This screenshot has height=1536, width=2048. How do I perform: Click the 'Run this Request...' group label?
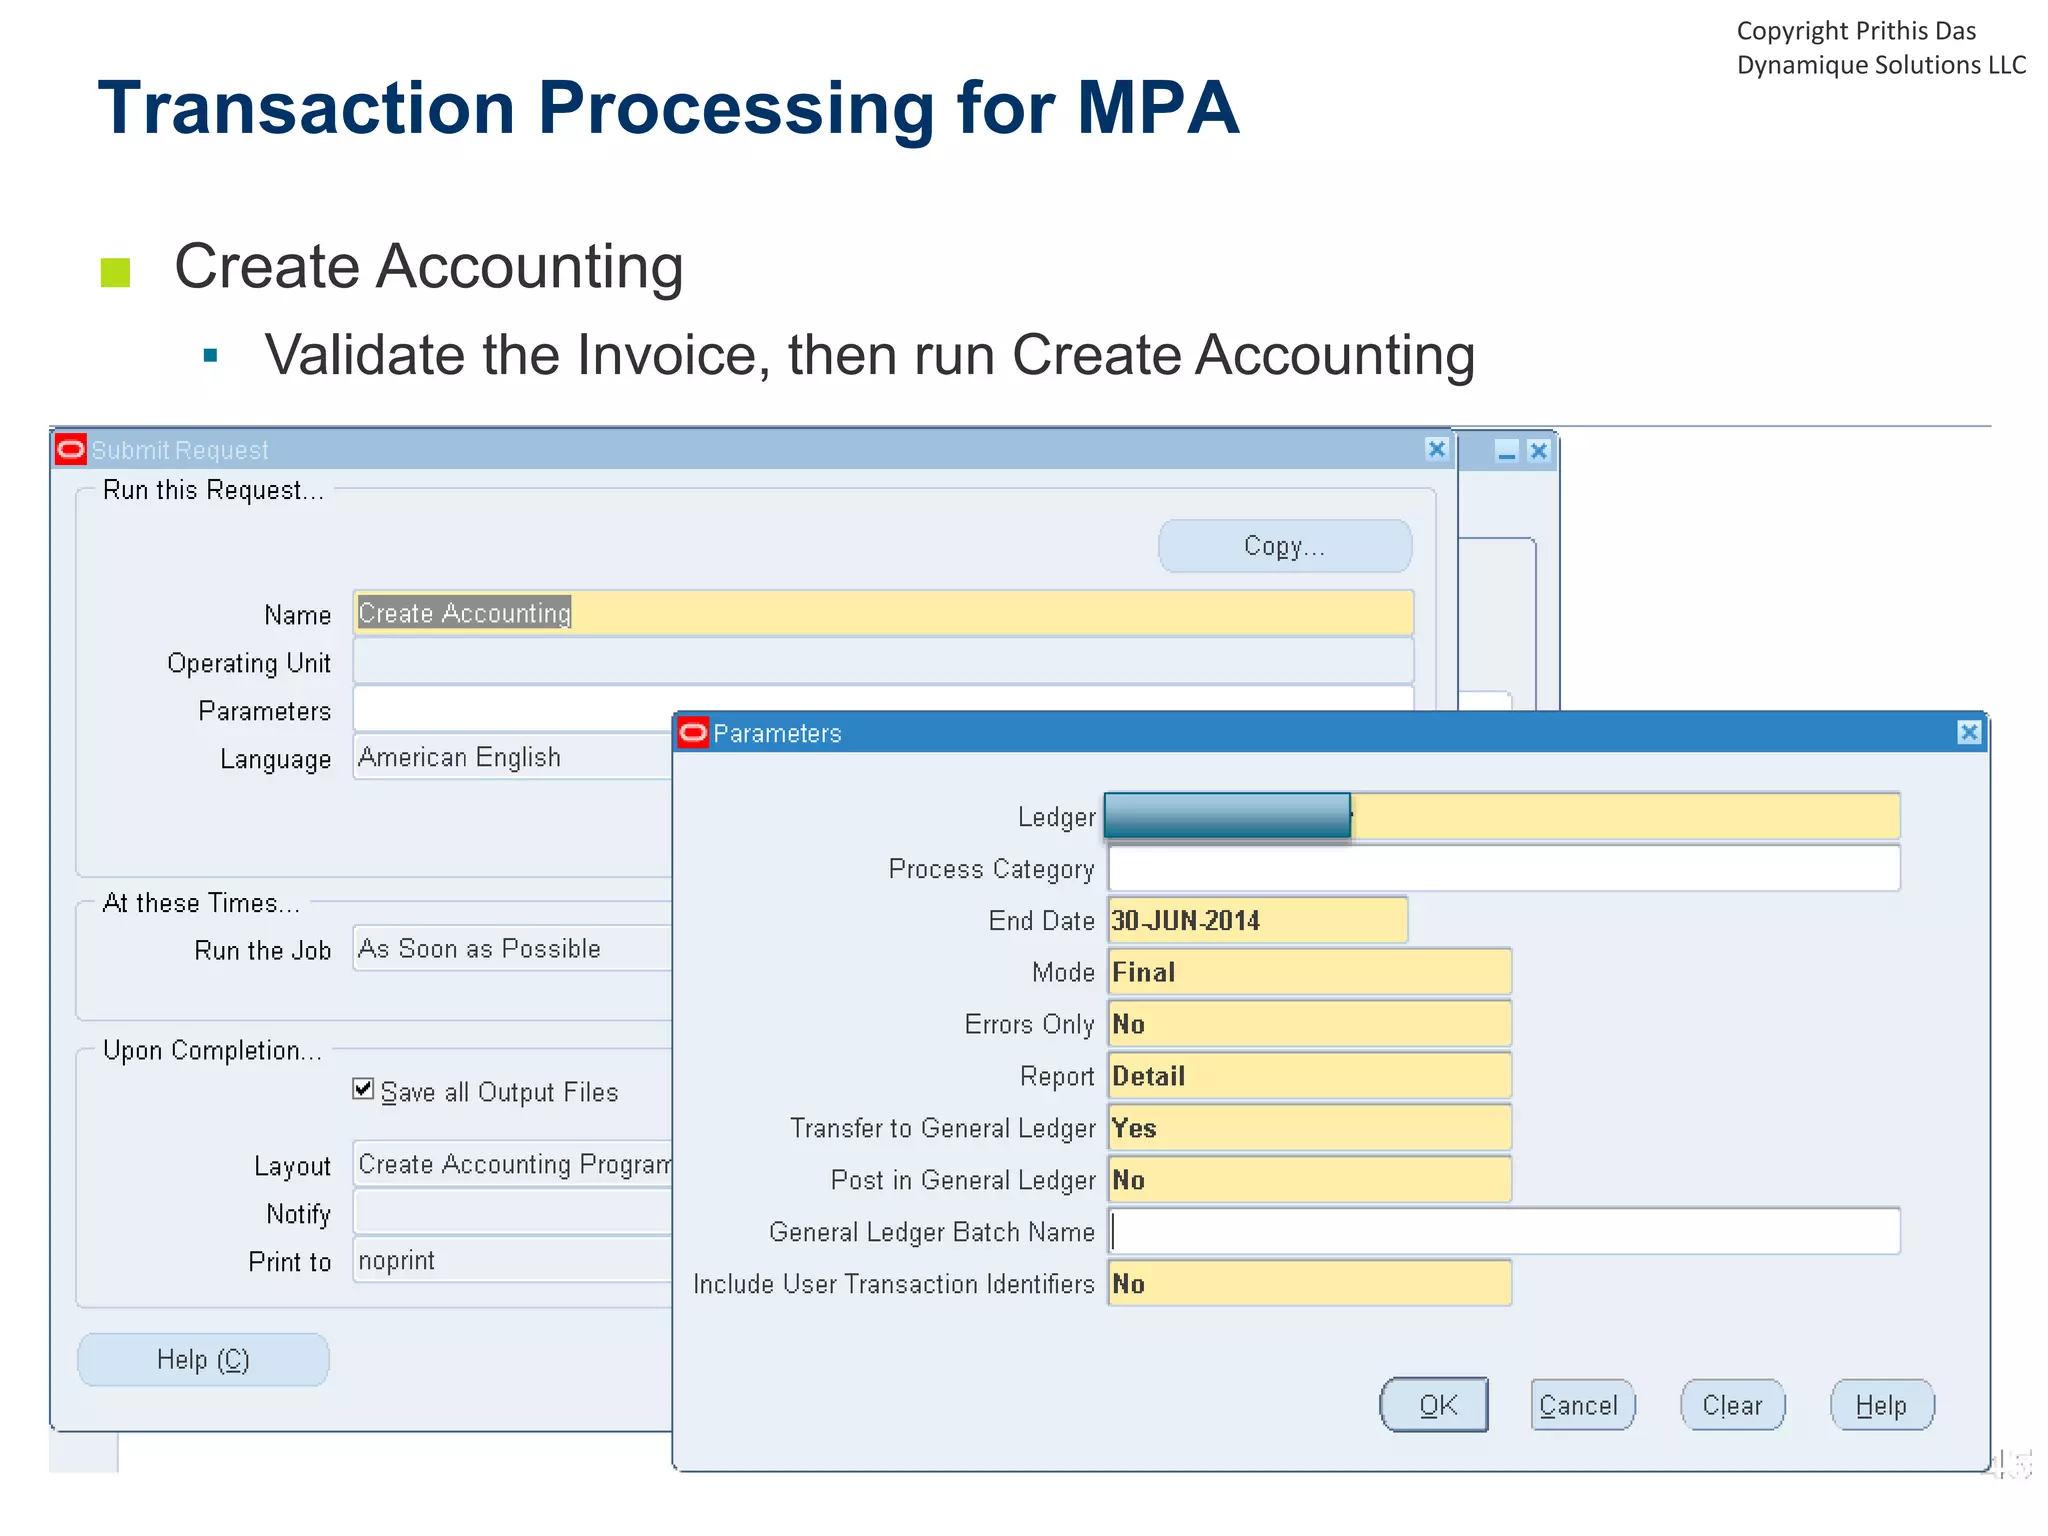coord(213,490)
